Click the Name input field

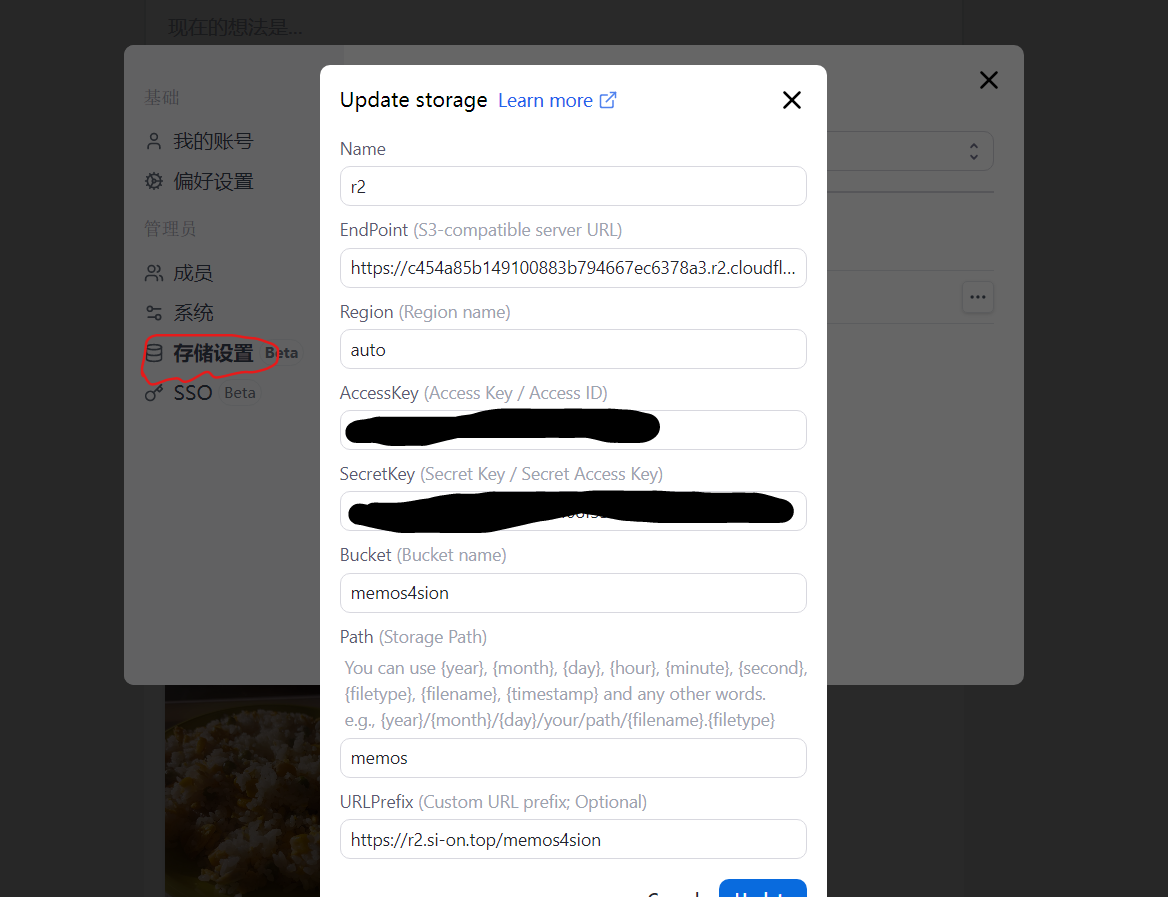(573, 186)
